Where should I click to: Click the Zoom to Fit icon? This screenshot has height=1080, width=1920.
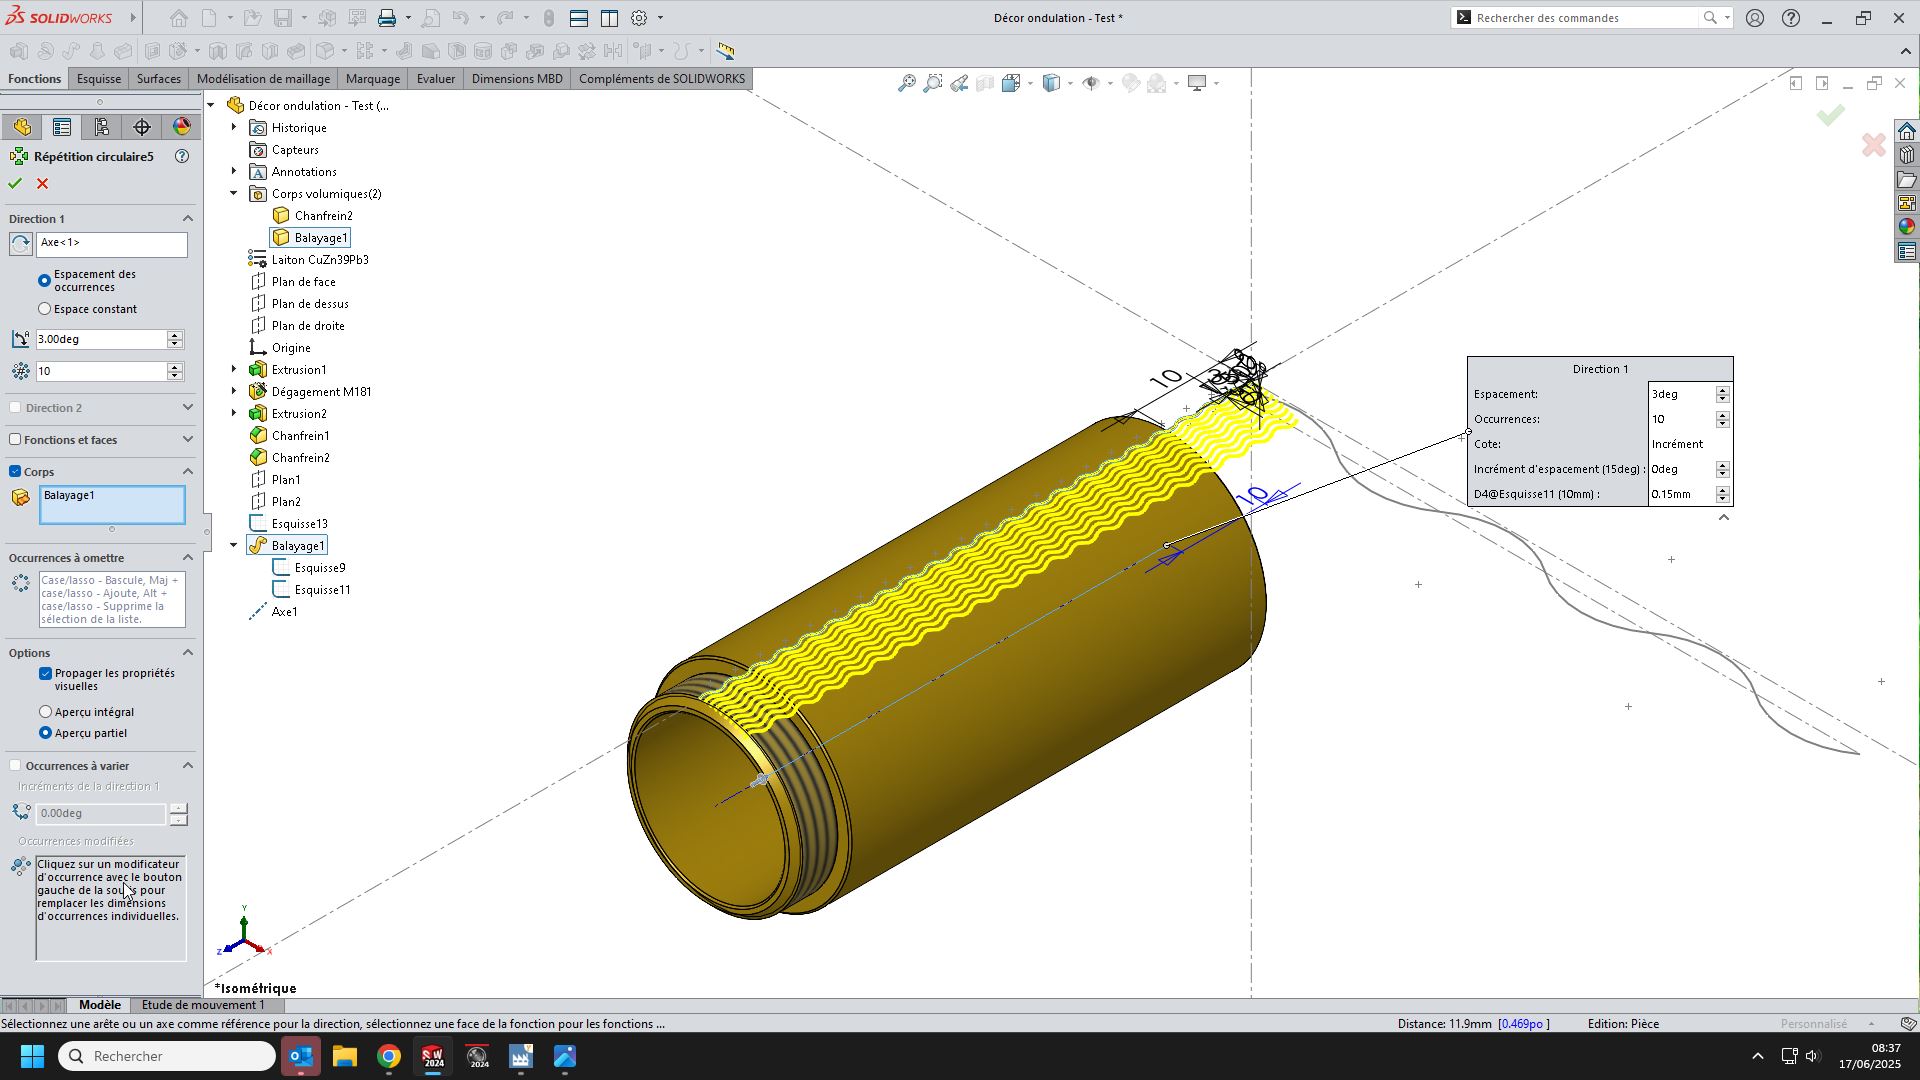click(907, 84)
